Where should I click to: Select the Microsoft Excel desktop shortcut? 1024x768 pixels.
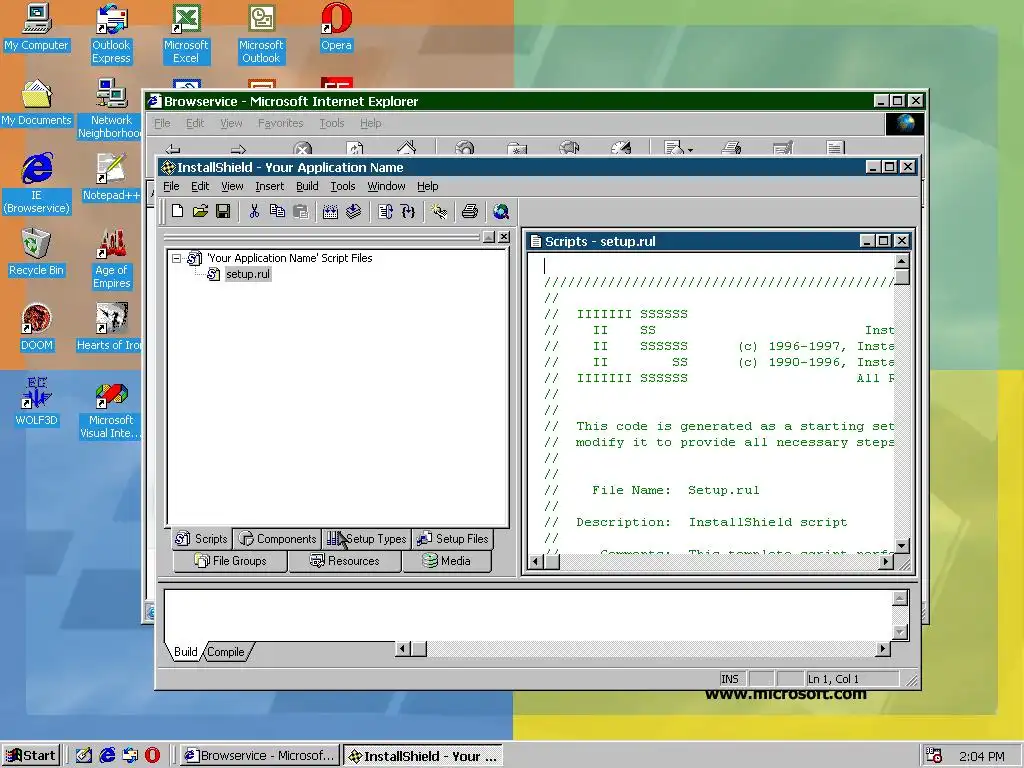186,34
